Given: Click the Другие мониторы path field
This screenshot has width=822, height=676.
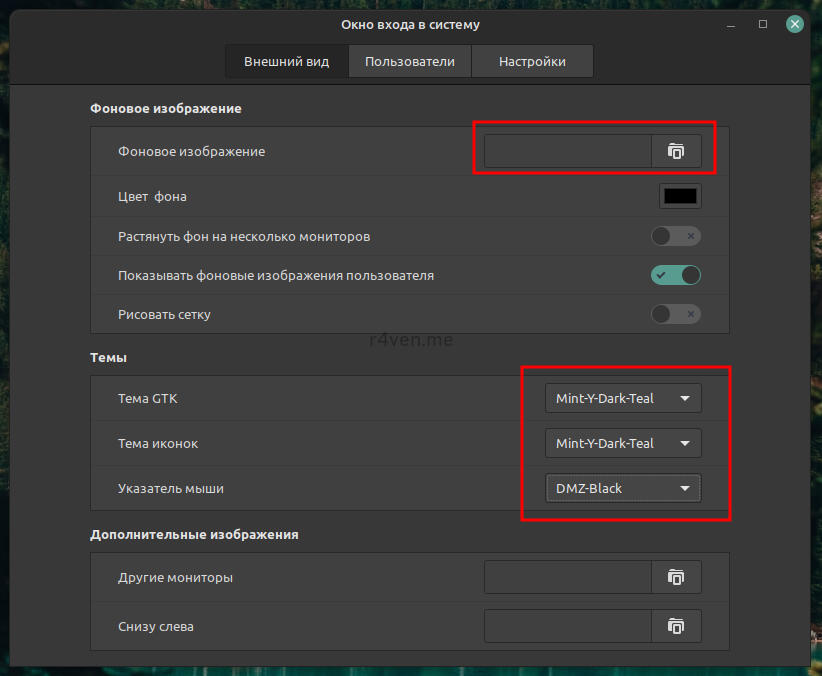Looking at the screenshot, I should tap(568, 577).
